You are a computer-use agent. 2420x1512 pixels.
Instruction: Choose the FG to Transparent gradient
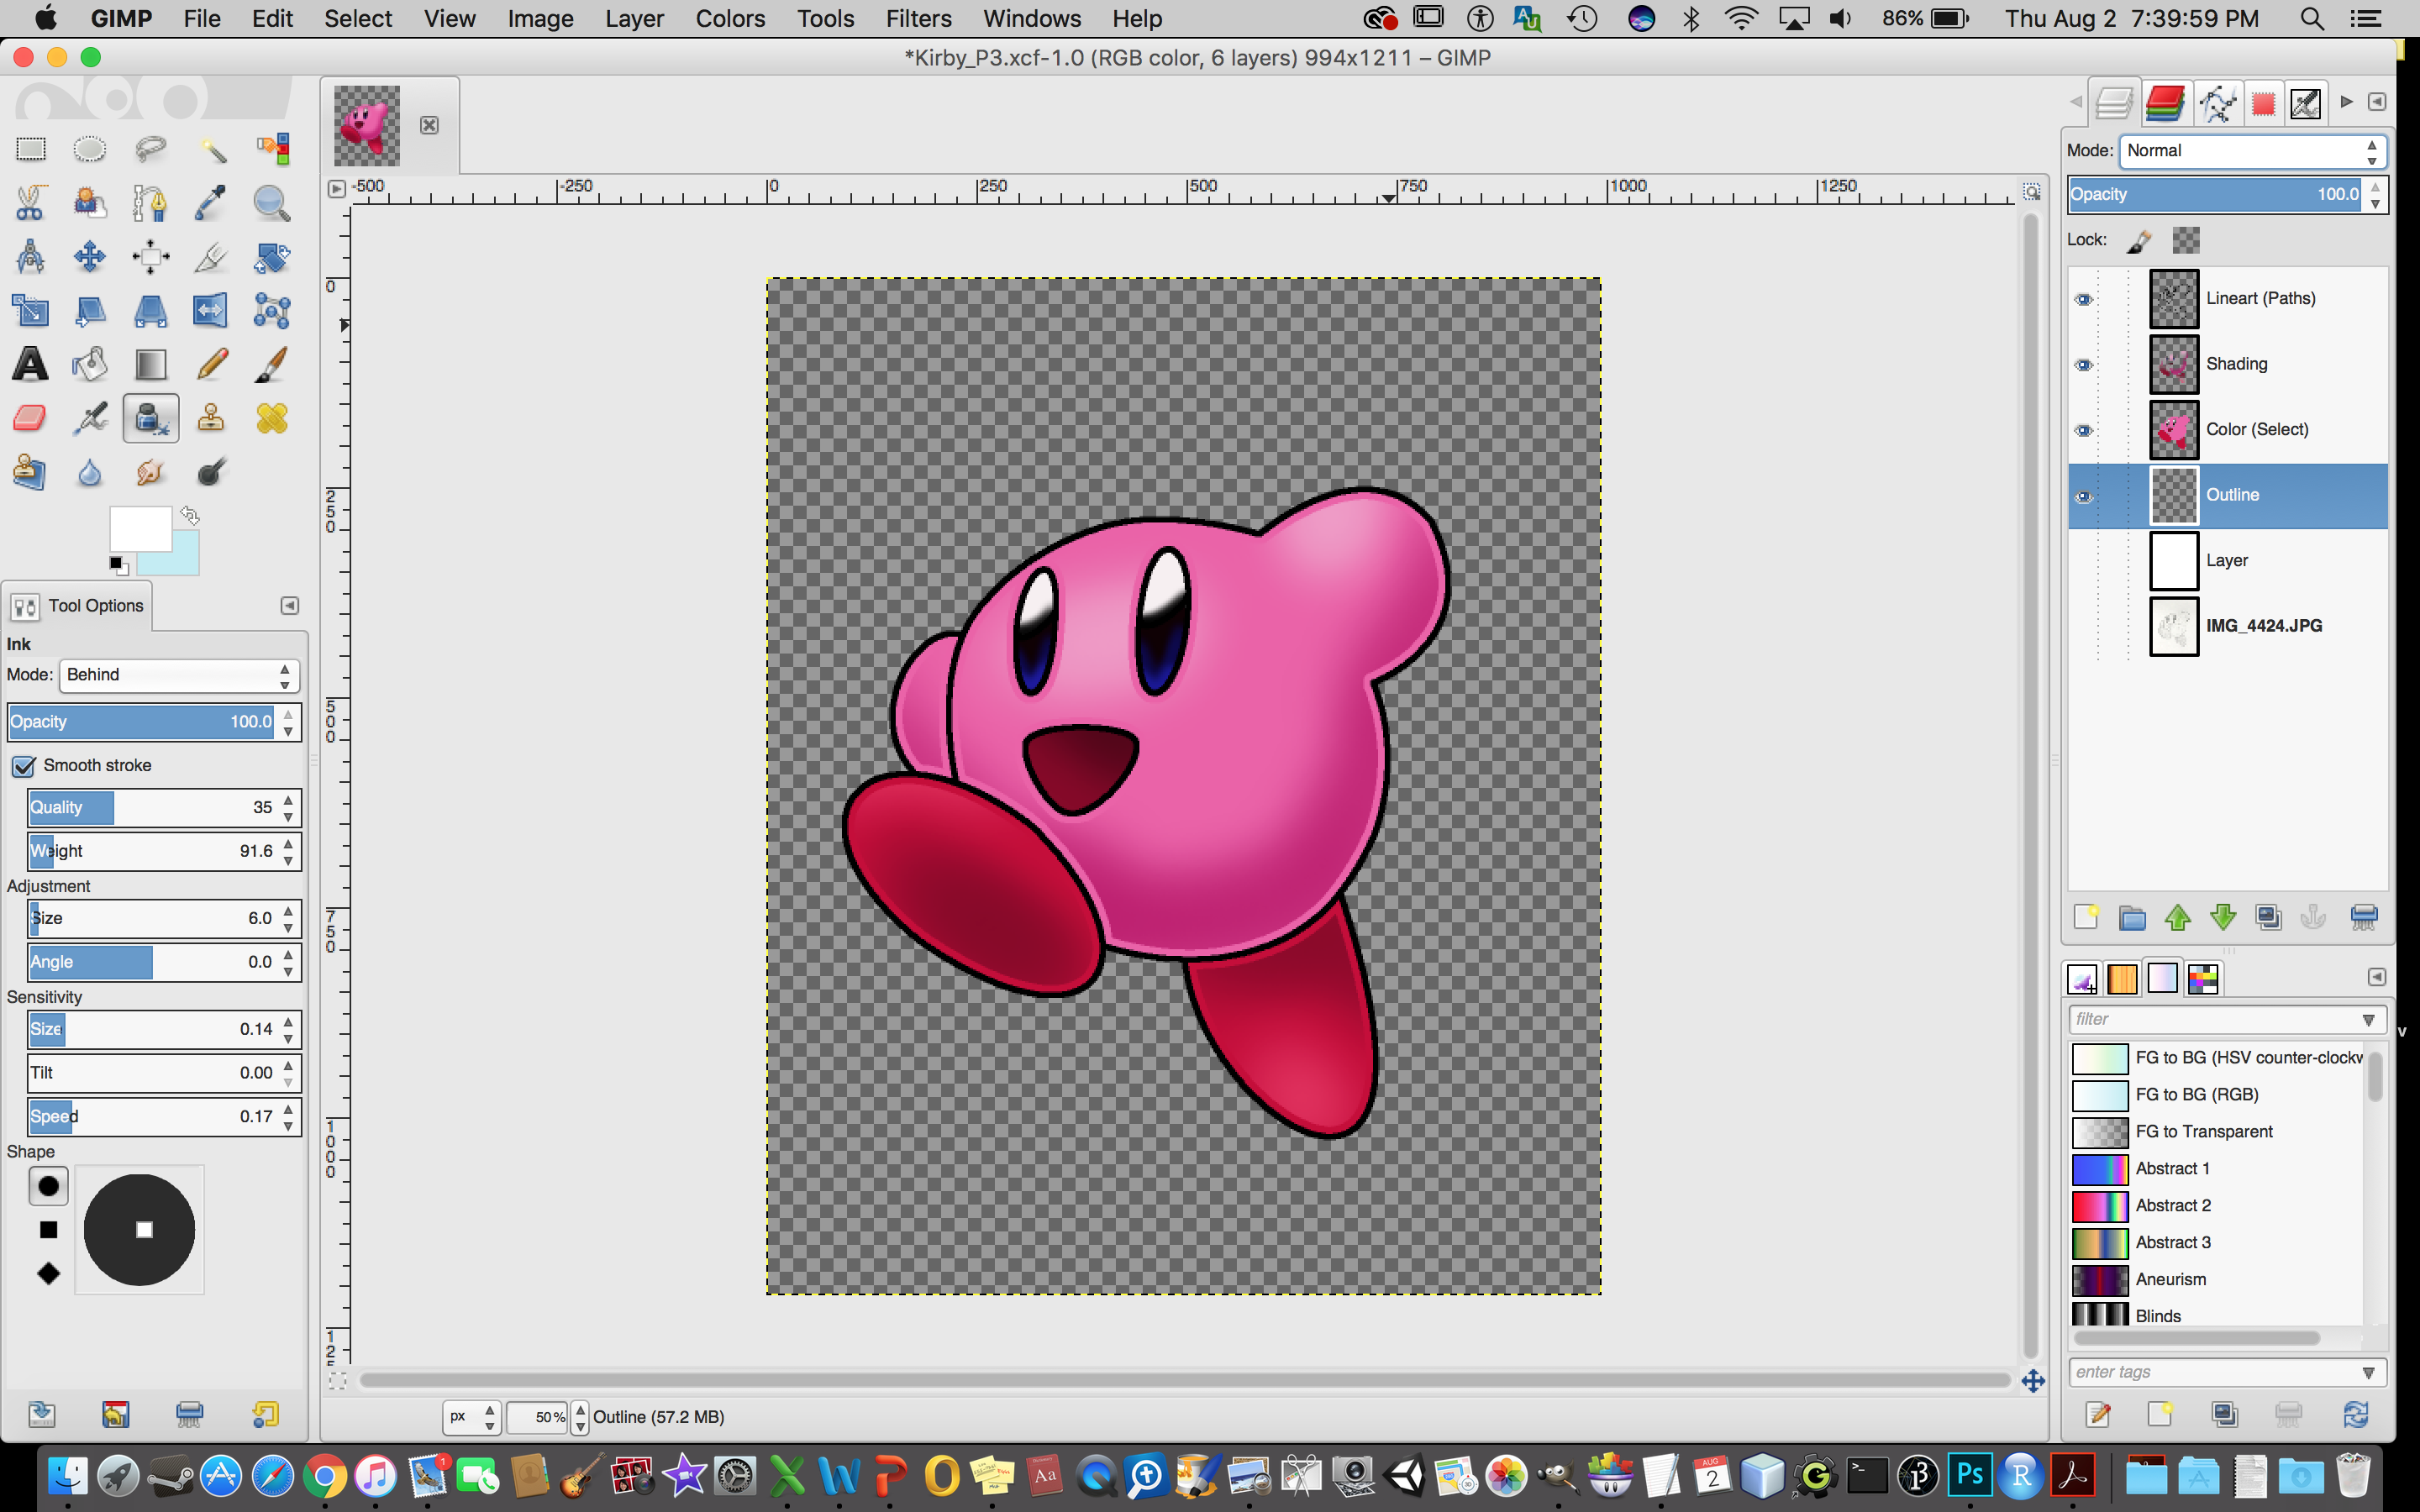pos(2216,1132)
